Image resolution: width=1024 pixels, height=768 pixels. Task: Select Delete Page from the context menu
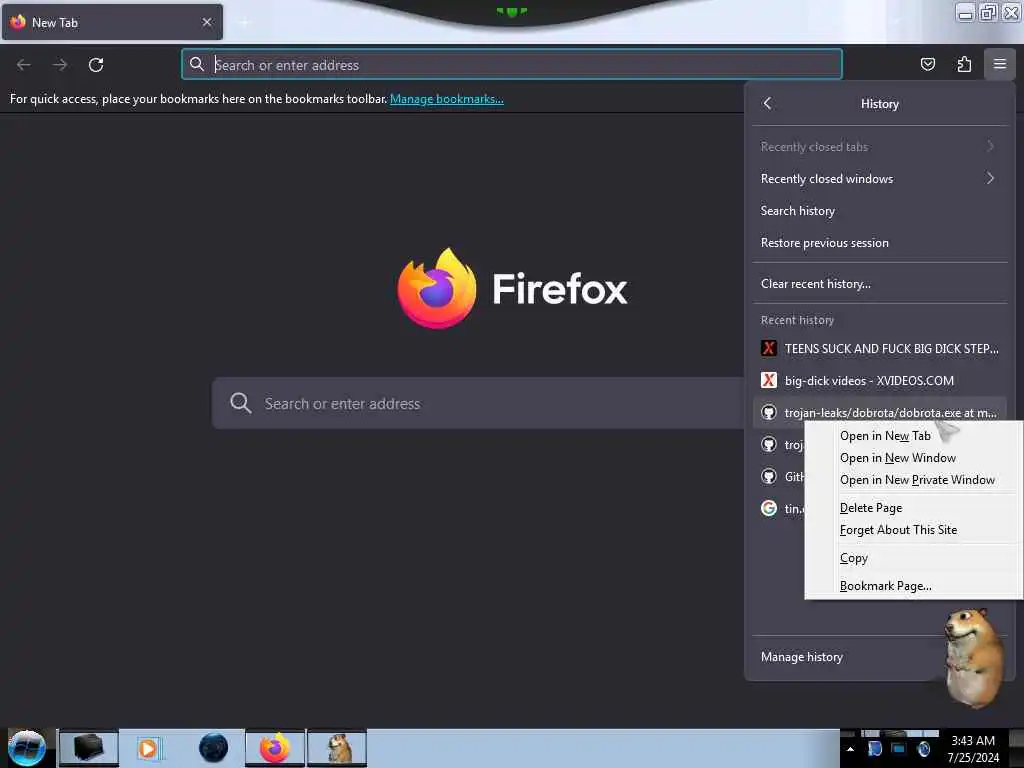tap(871, 507)
